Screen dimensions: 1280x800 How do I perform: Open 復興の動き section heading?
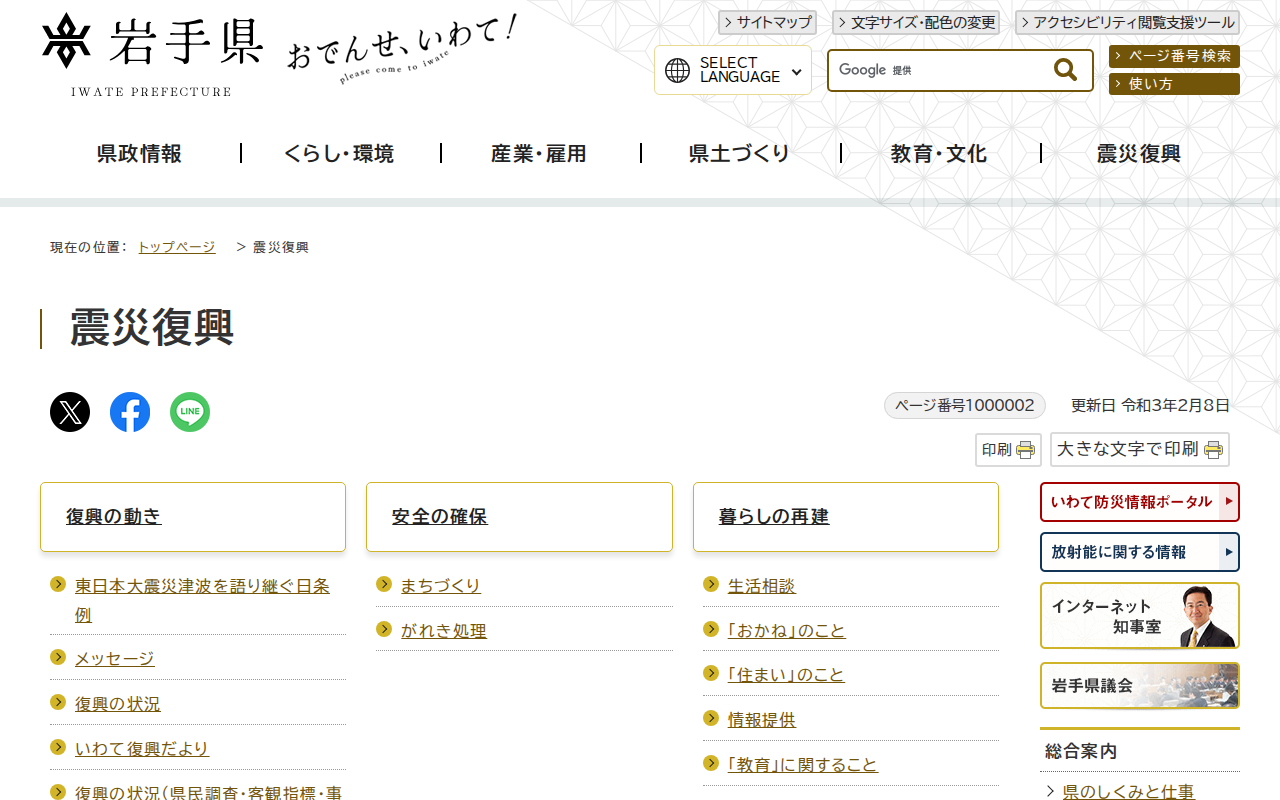(x=114, y=517)
